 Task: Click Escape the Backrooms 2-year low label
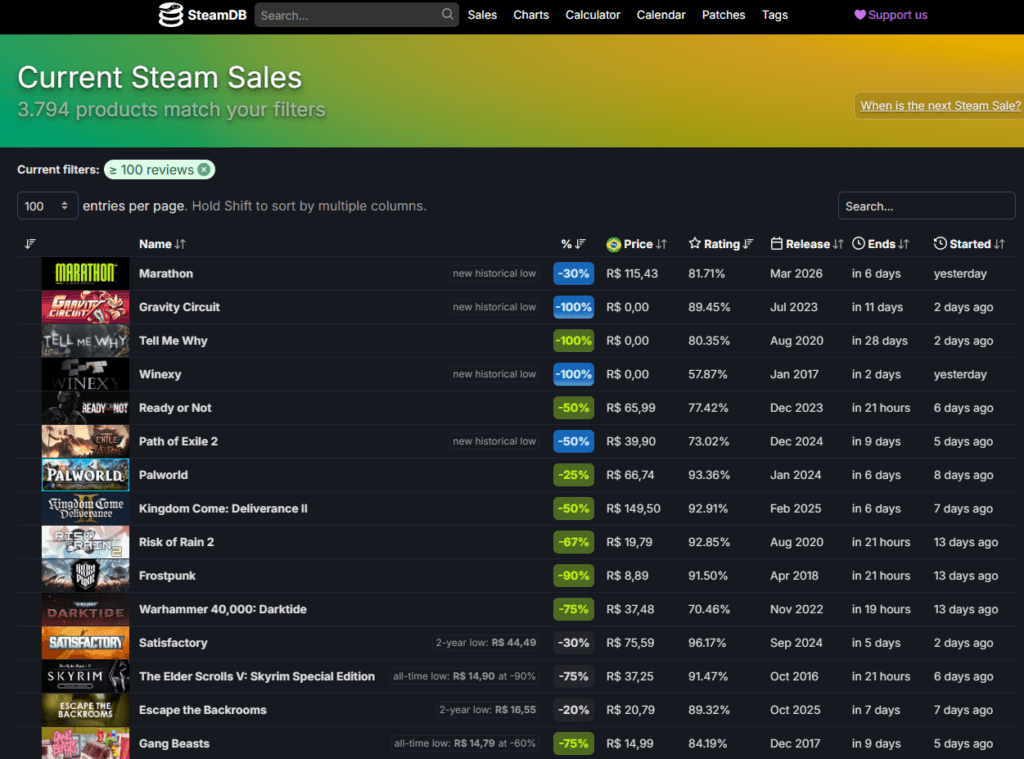pos(488,710)
